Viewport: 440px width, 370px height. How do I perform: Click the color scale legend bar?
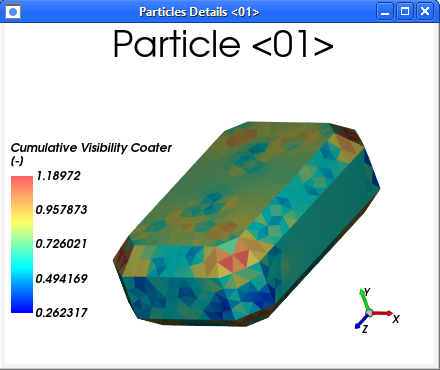(x=22, y=244)
